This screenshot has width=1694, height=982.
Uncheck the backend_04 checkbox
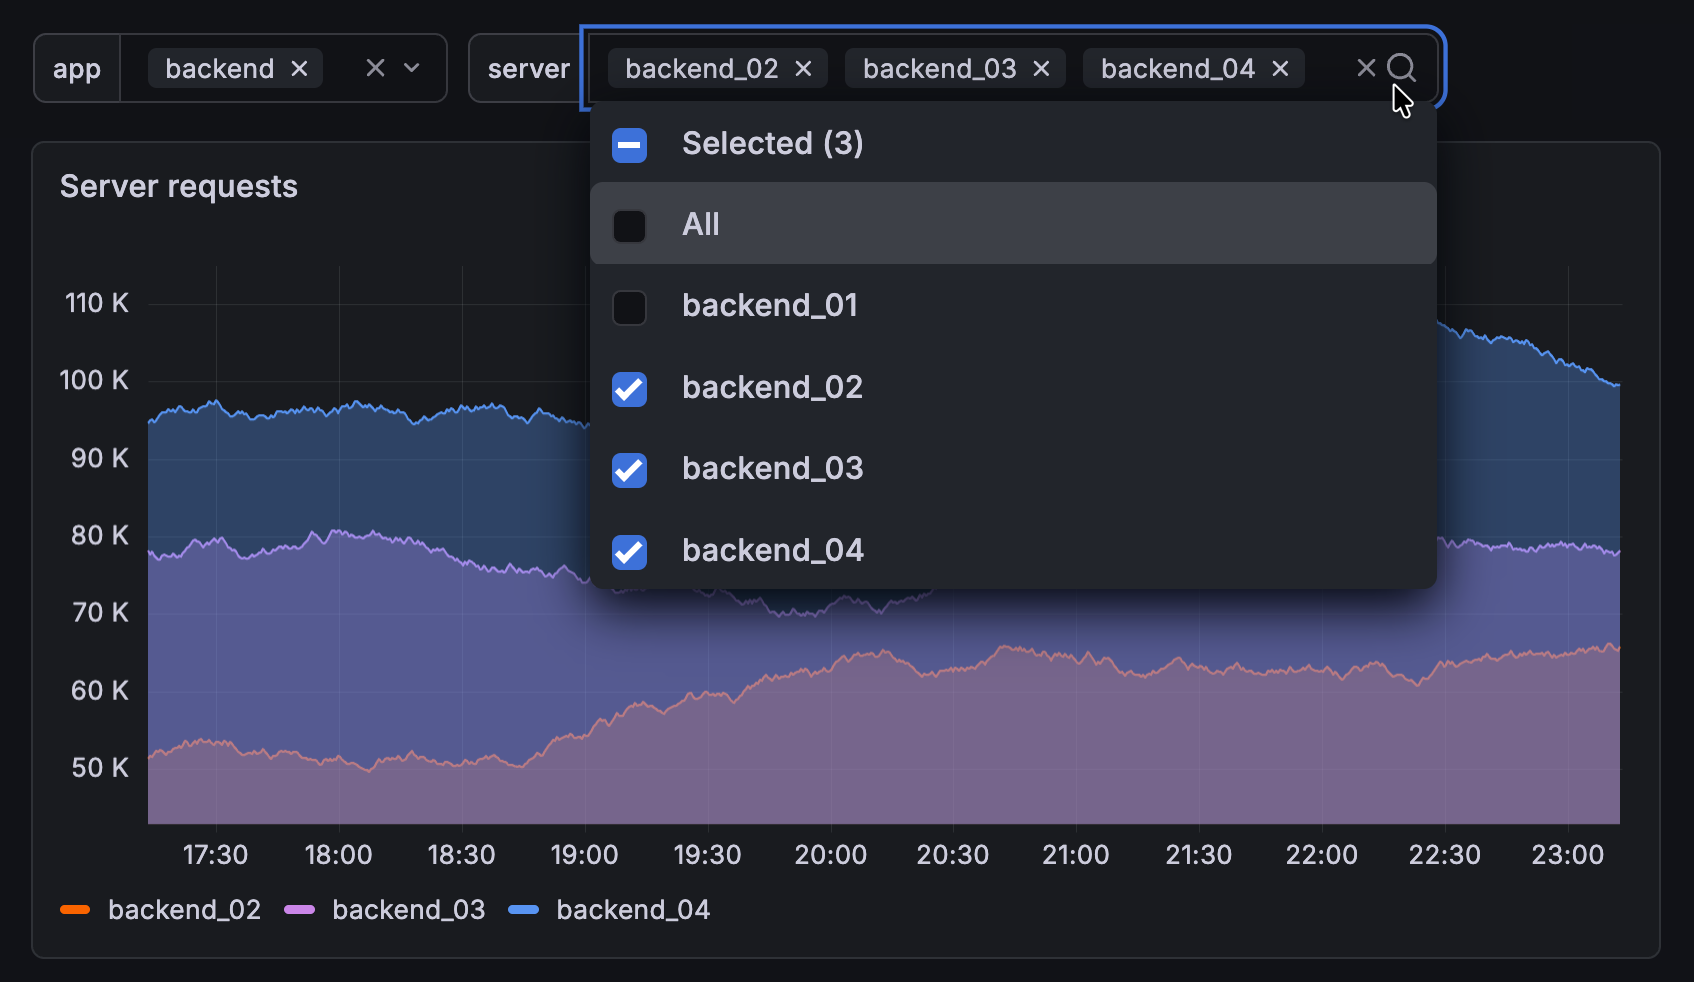629,552
